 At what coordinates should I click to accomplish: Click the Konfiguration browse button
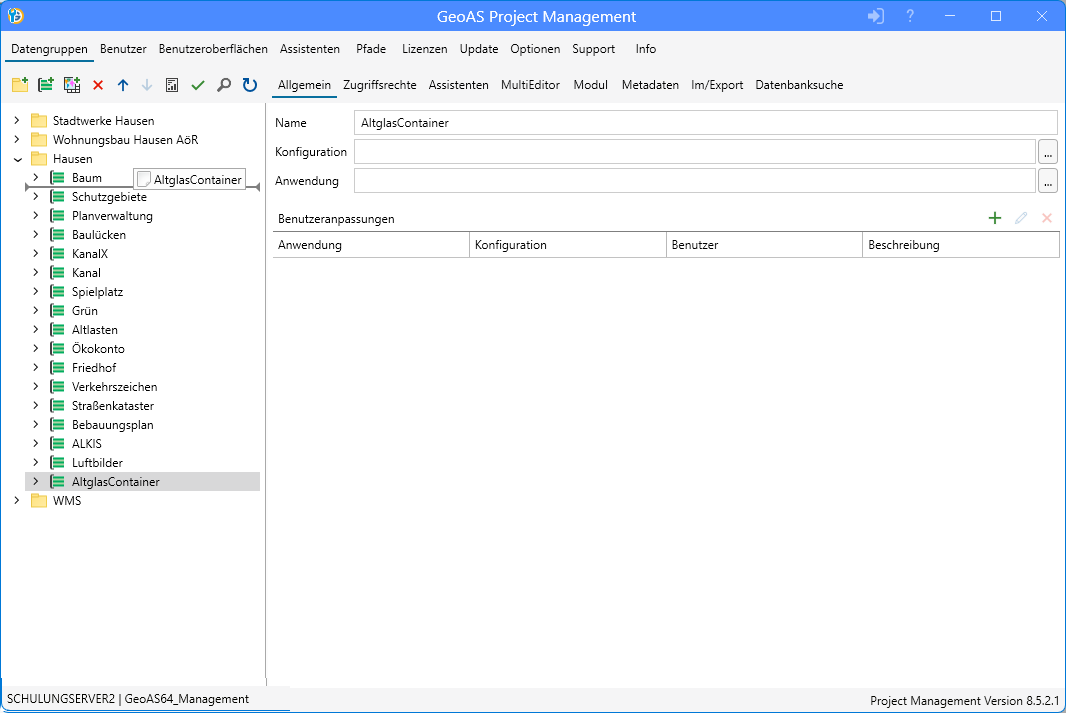1047,152
